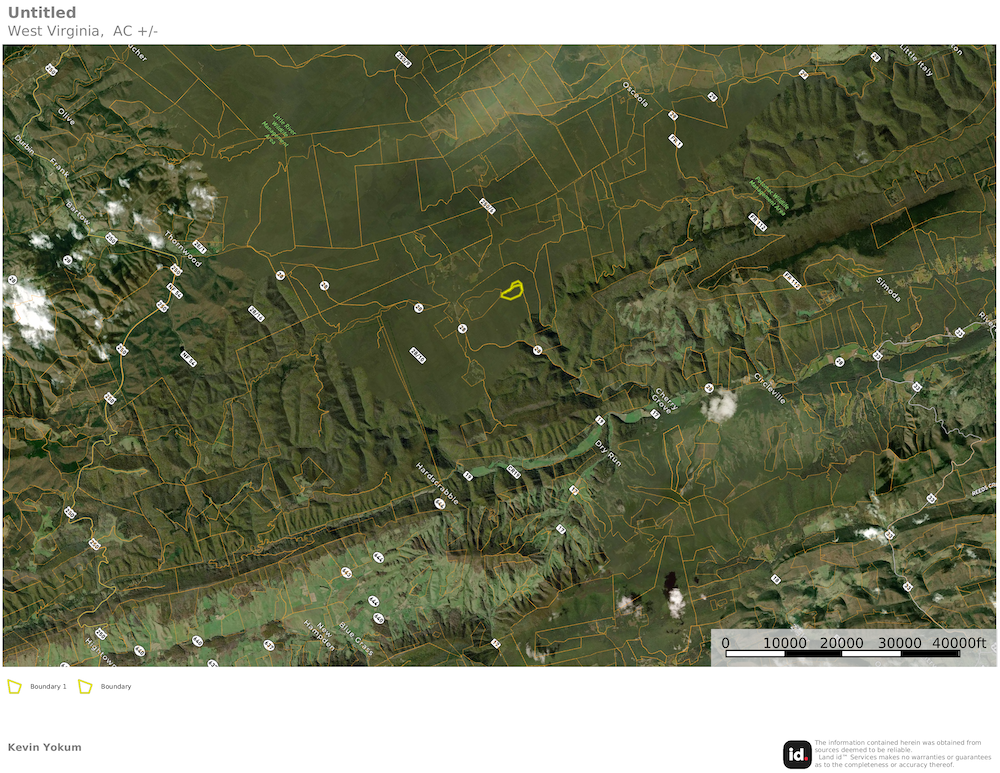This screenshot has height=773, width=1000.
Task: Click the Boundary 1 legend icon
Action: coord(15,687)
